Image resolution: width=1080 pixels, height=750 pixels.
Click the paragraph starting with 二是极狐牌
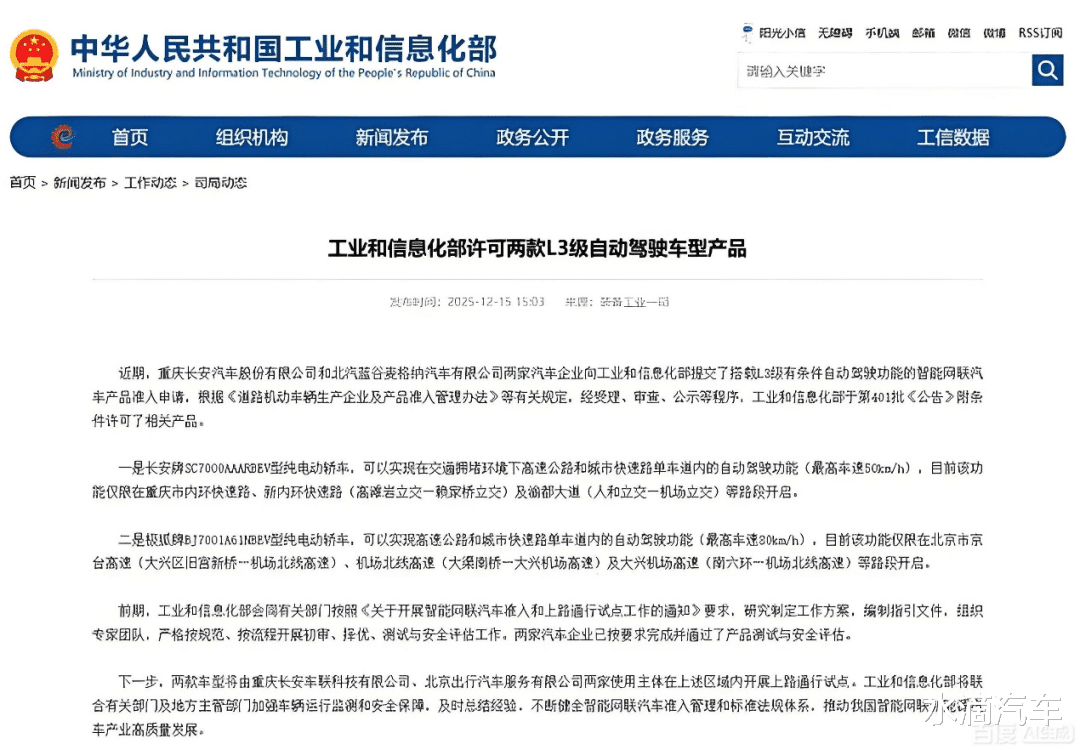pos(537,551)
